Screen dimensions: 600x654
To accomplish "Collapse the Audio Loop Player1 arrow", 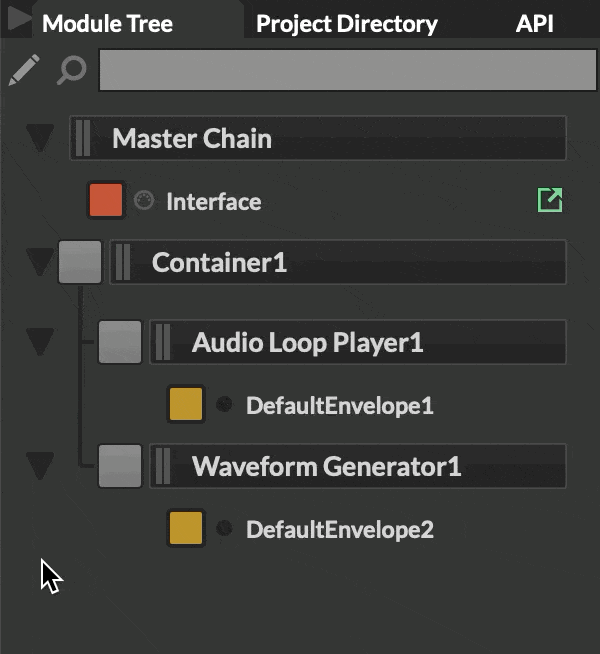I will 40,344.
